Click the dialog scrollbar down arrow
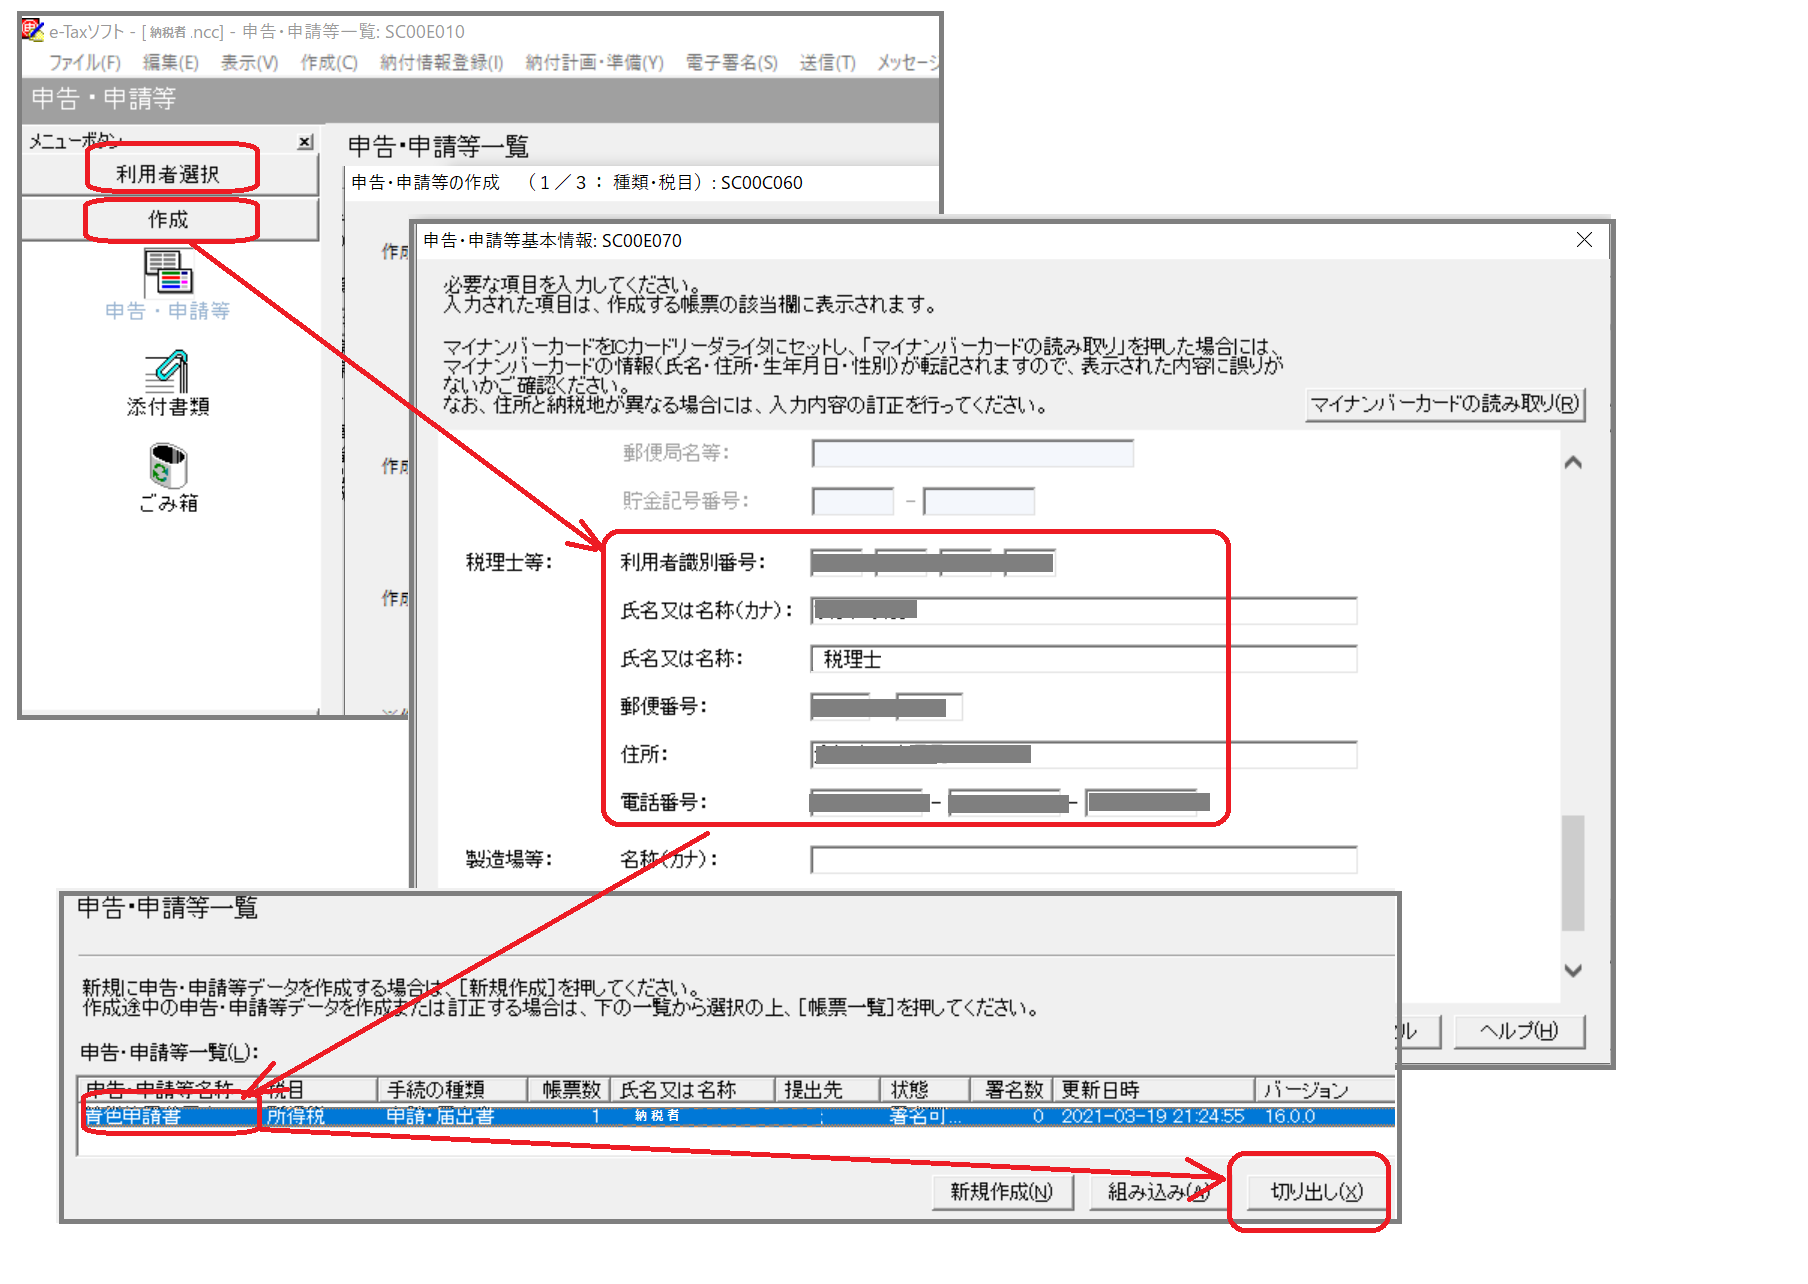Screen dimensions: 1808x1284 point(1573,970)
